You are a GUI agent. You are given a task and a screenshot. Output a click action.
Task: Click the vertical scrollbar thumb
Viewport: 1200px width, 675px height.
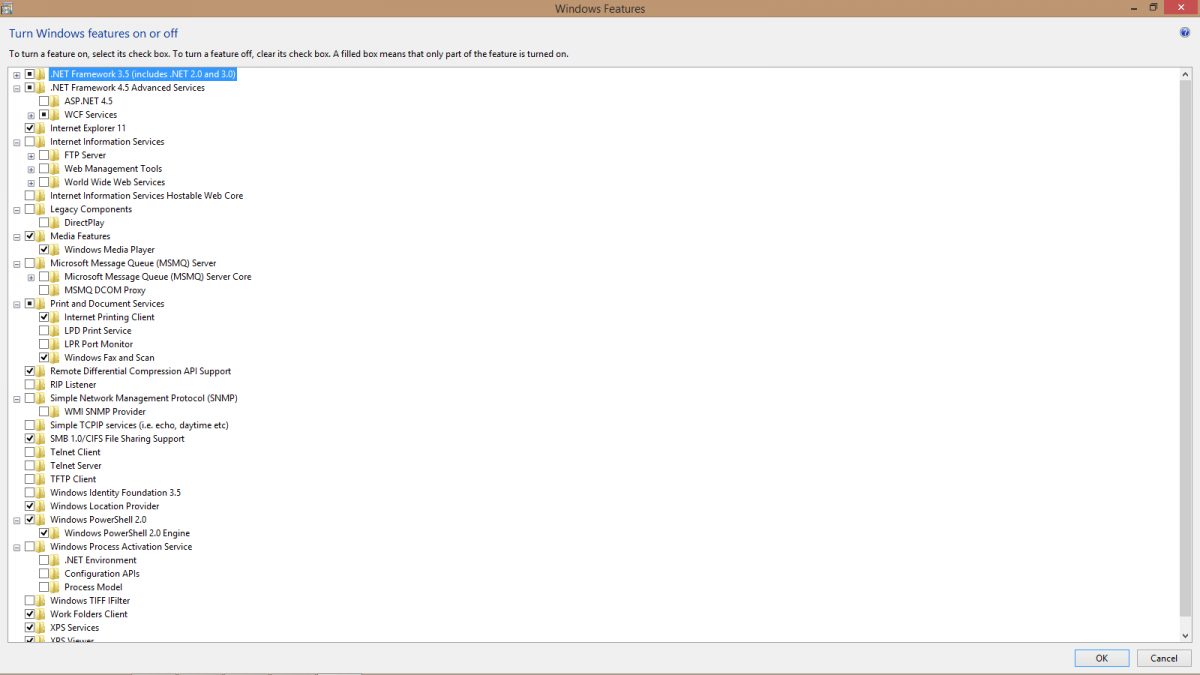tap(1186, 348)
